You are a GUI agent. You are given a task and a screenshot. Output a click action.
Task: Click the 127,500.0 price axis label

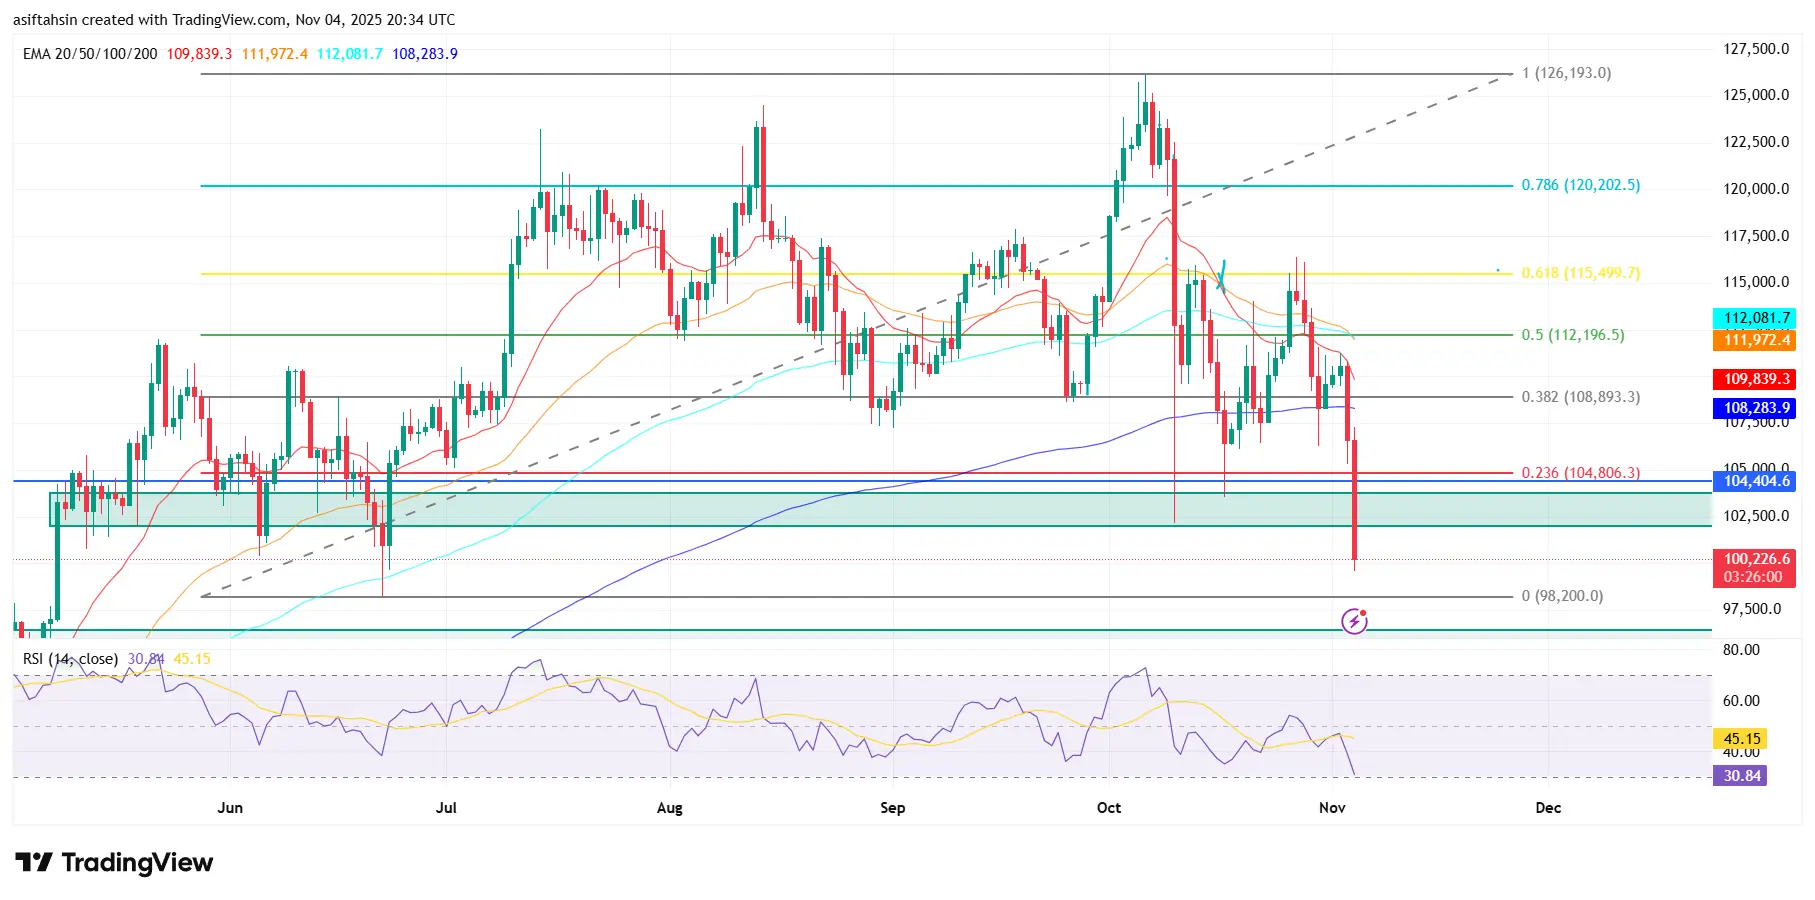pos(1756,49)
